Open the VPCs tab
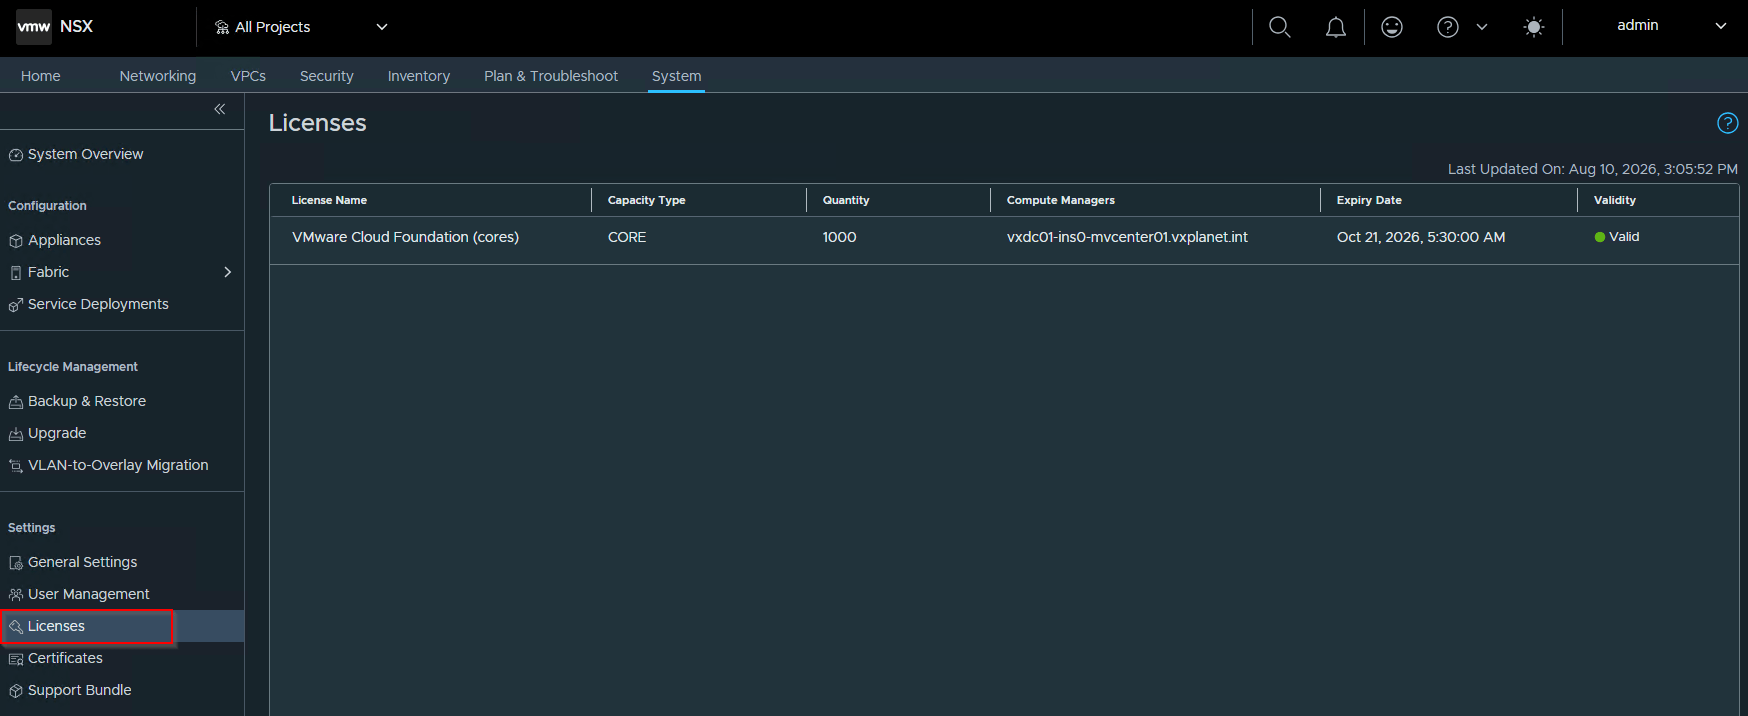The width and height of the screenshot is (1748, 716). point(248,76)
